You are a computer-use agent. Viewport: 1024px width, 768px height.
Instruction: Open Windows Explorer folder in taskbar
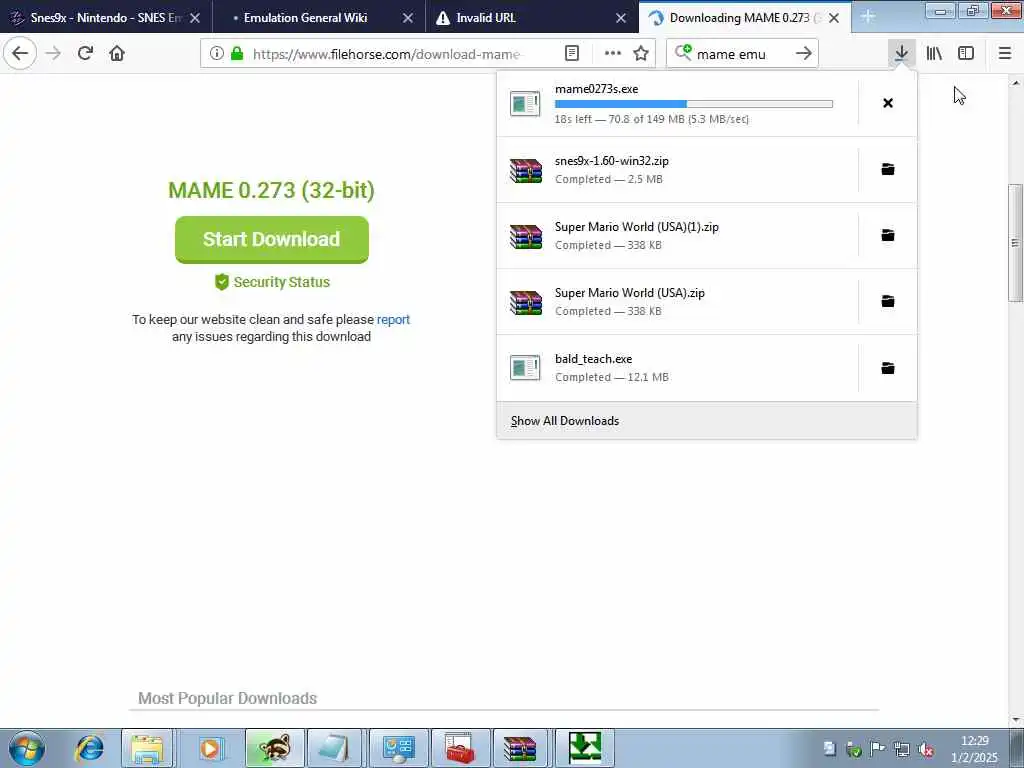(147, 748)
